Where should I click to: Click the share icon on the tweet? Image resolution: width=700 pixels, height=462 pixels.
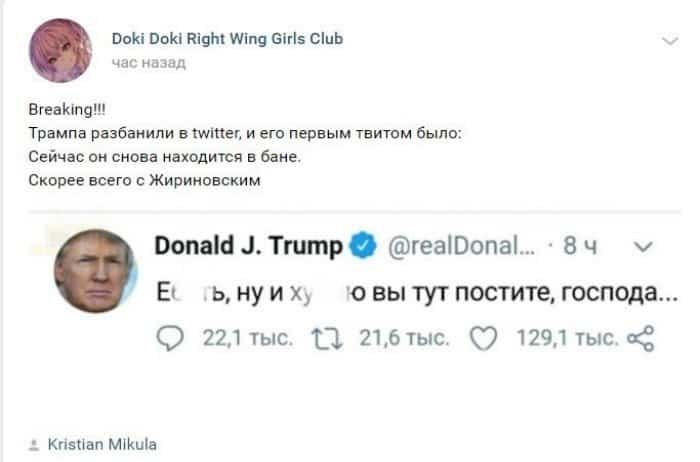coord(641,338)
